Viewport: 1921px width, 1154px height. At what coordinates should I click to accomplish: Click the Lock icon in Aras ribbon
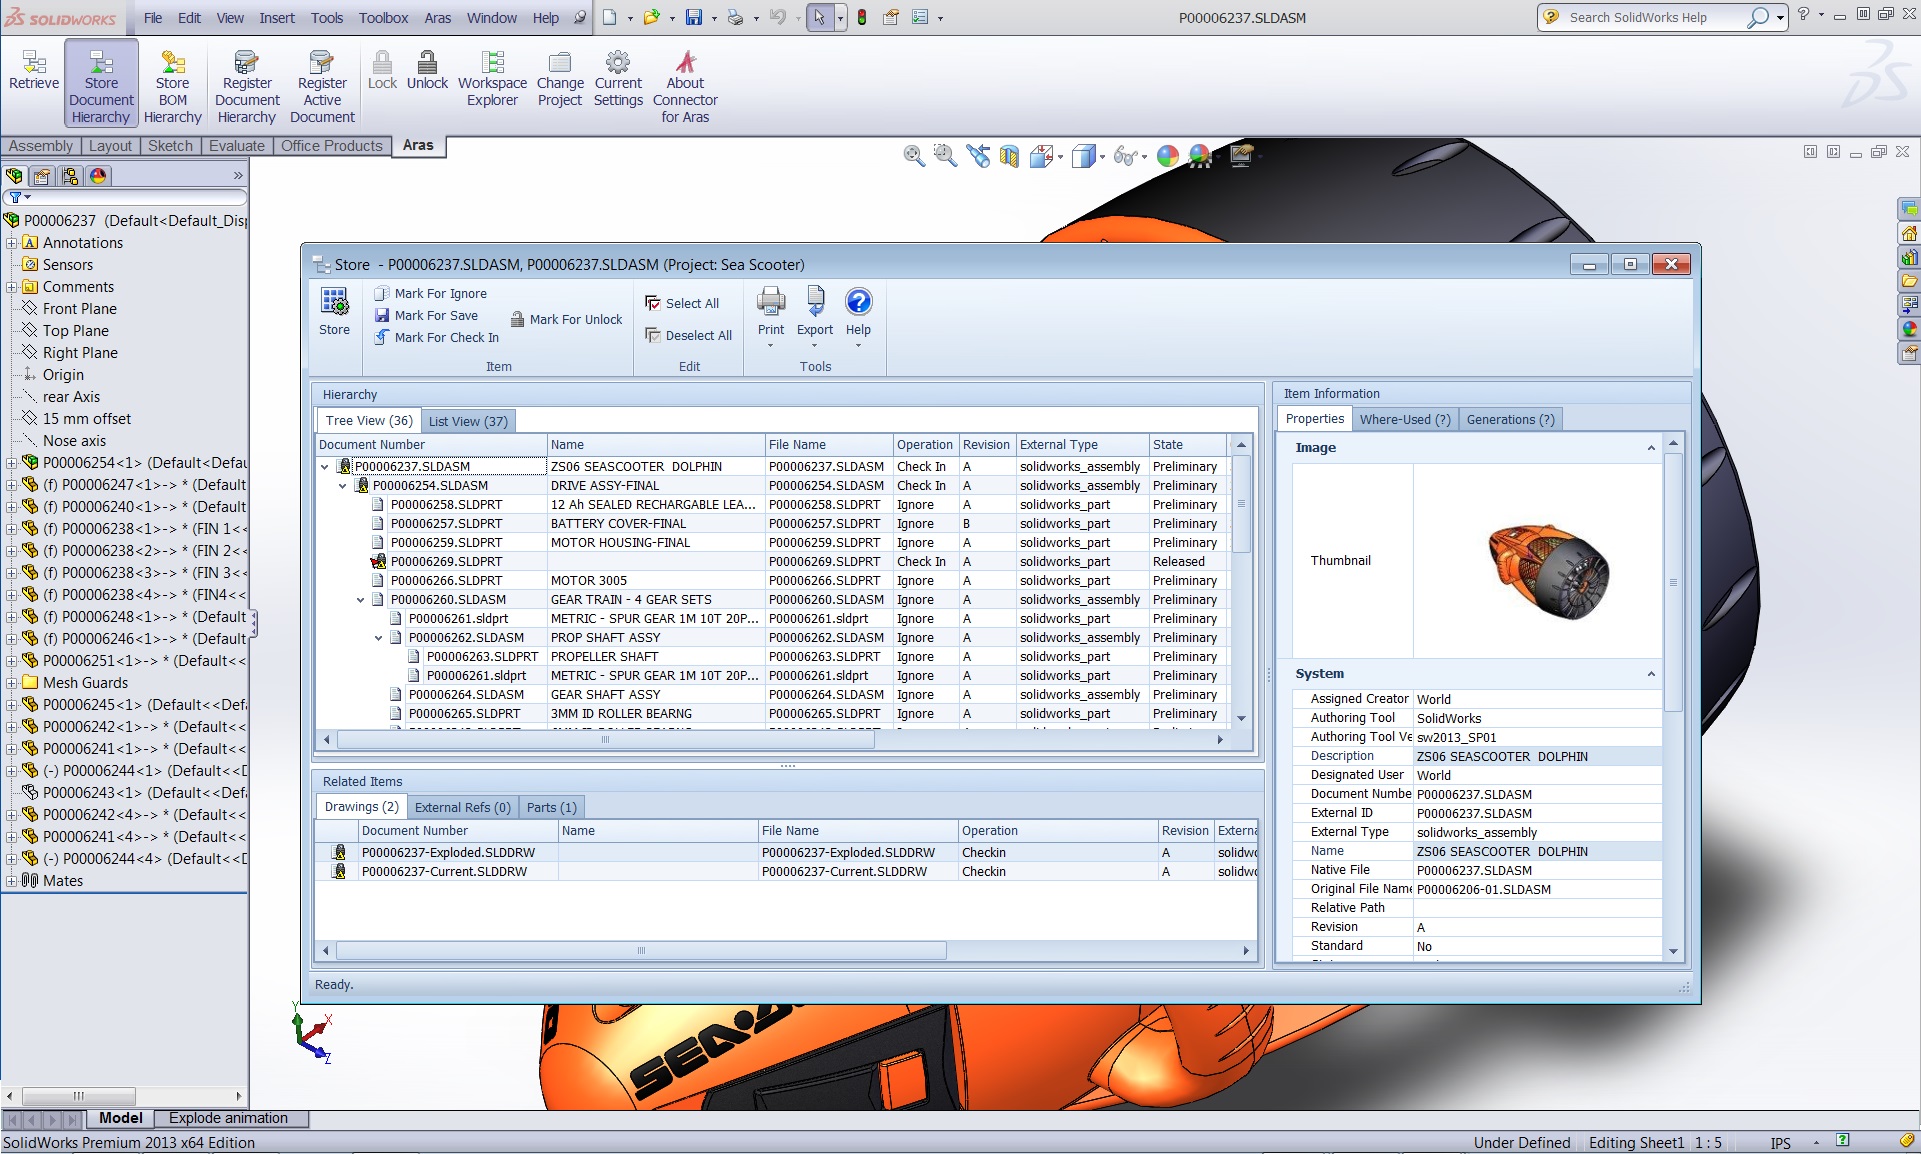[382, 71]
